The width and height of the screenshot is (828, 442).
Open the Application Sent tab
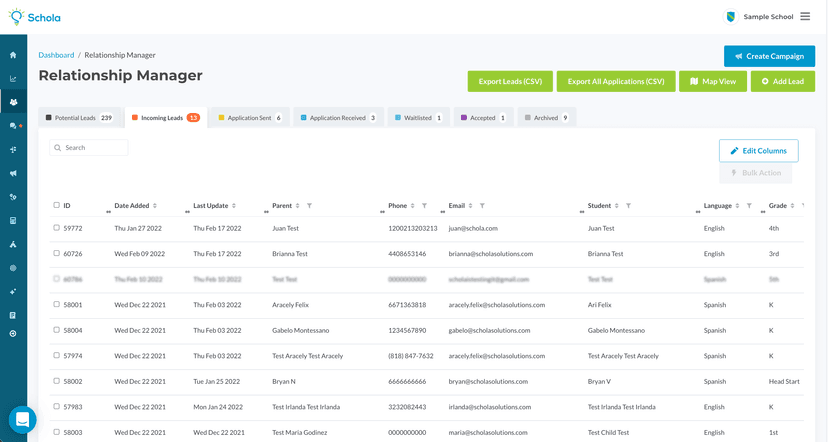250,118
